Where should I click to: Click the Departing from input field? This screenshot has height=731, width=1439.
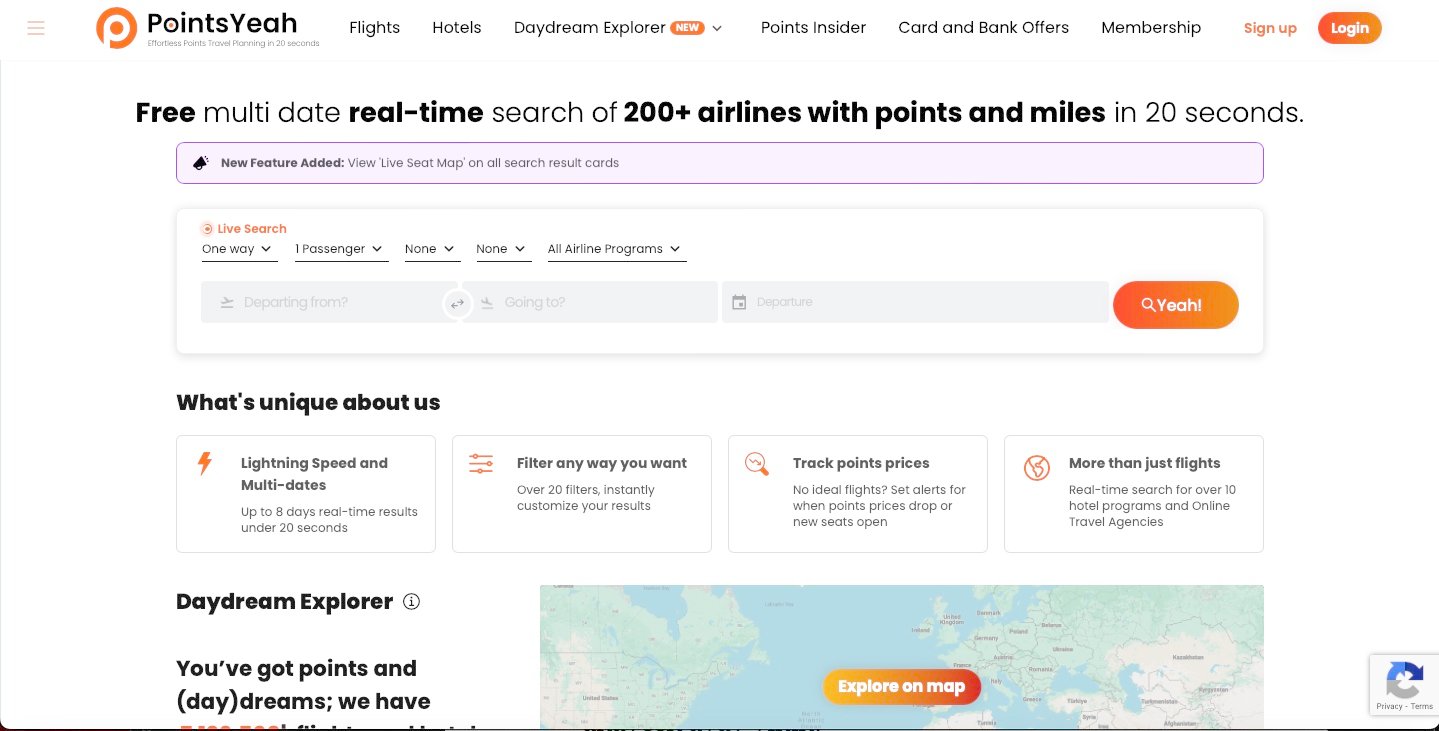330,302
